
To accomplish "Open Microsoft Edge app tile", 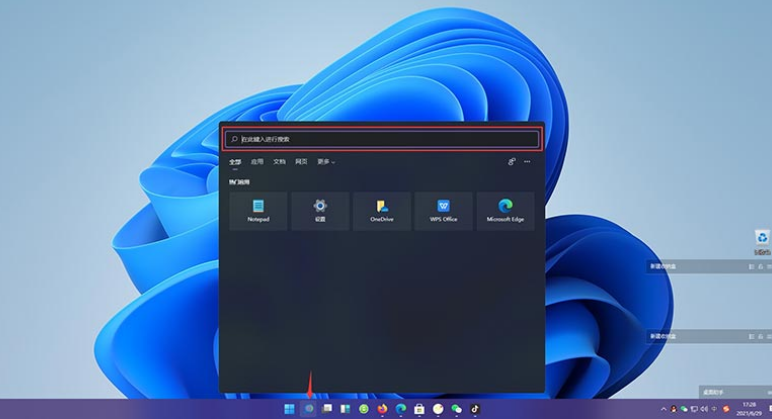I will 505,211.
